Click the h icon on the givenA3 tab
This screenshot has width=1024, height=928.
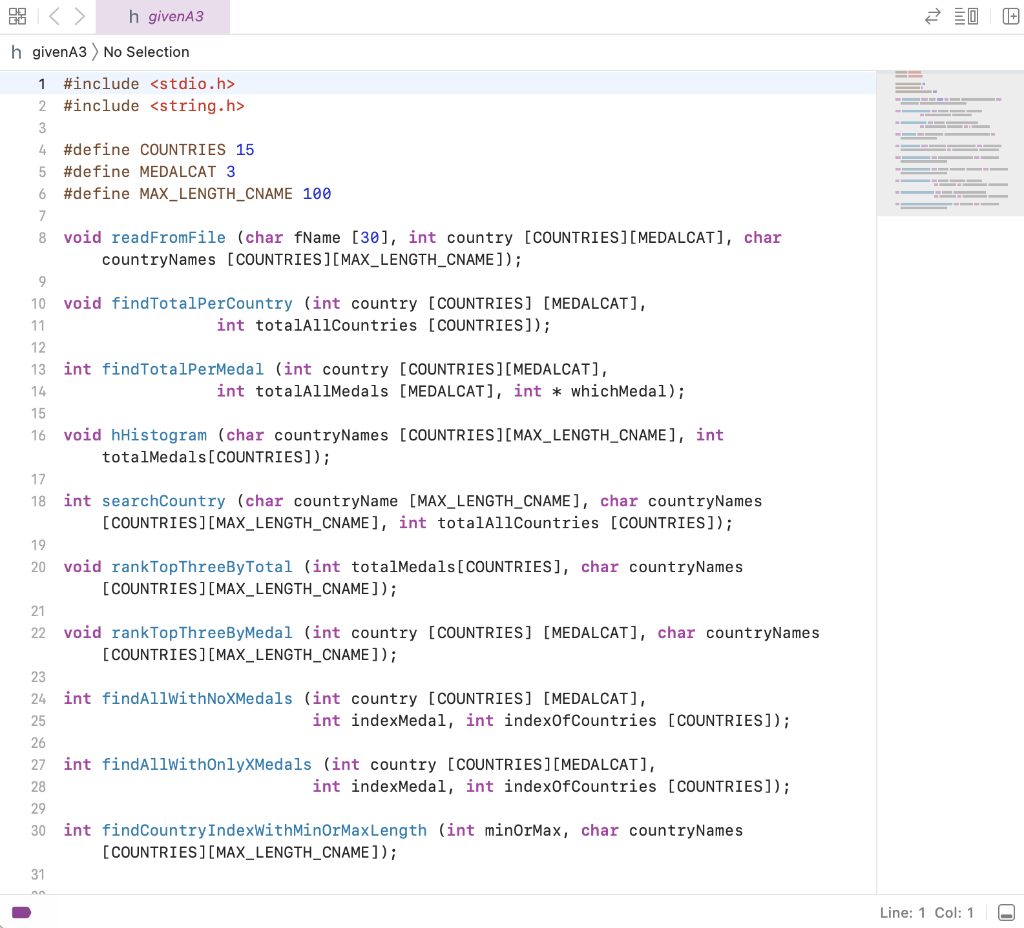135,16
